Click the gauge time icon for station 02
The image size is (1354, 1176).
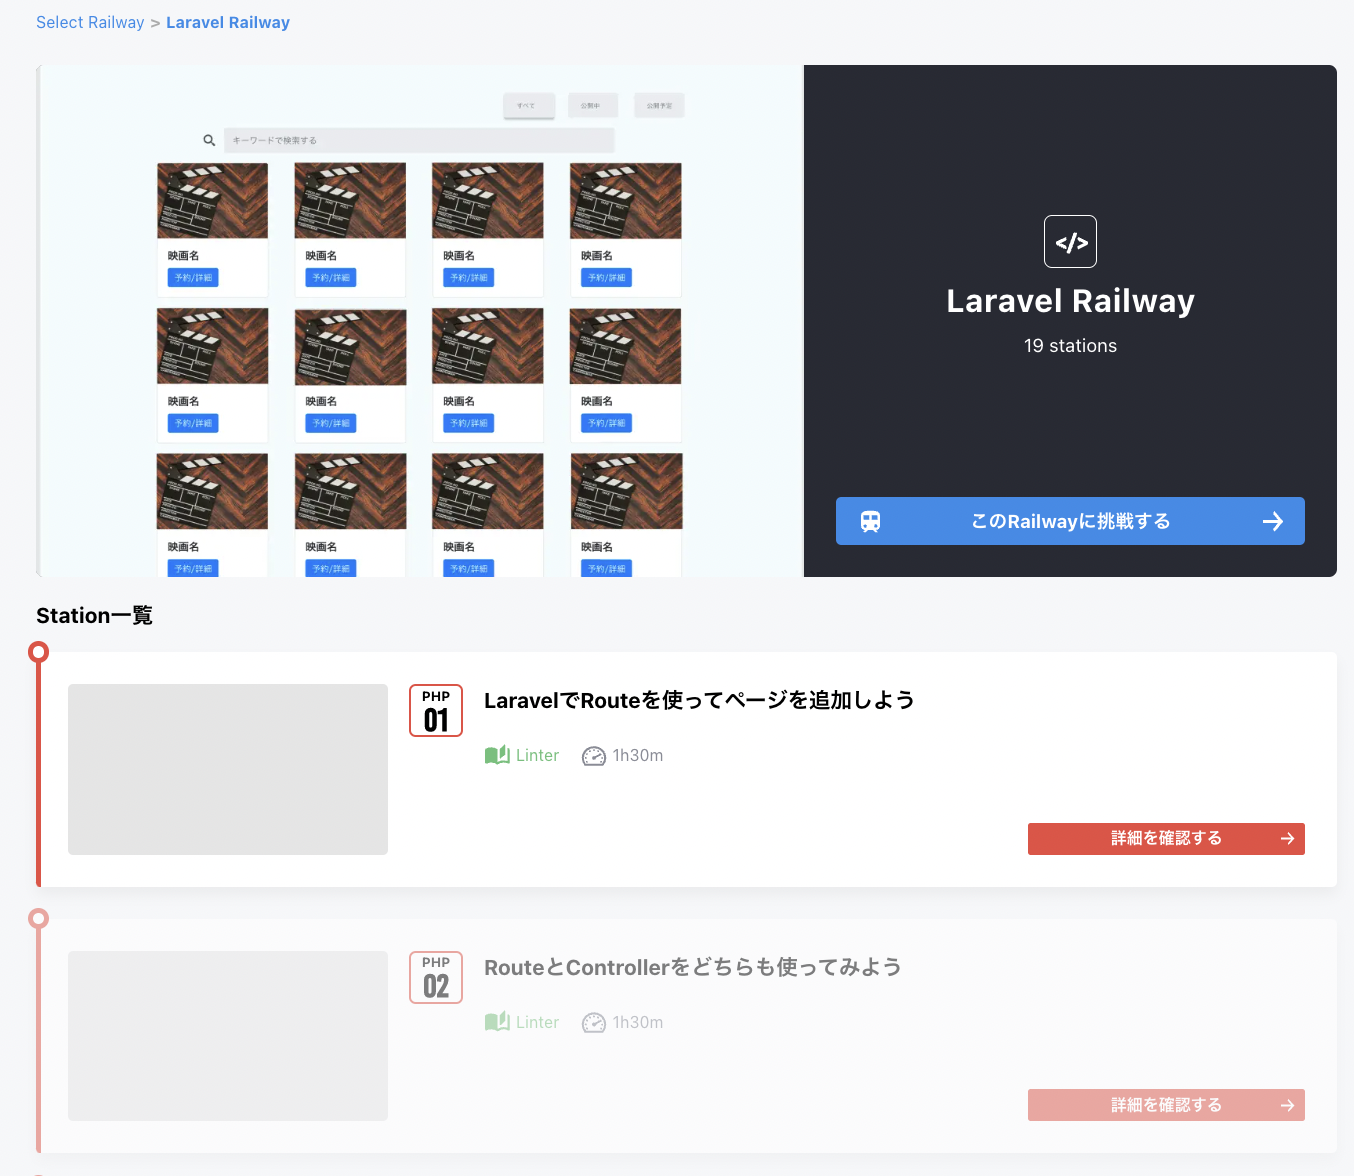click(594, 1023)
